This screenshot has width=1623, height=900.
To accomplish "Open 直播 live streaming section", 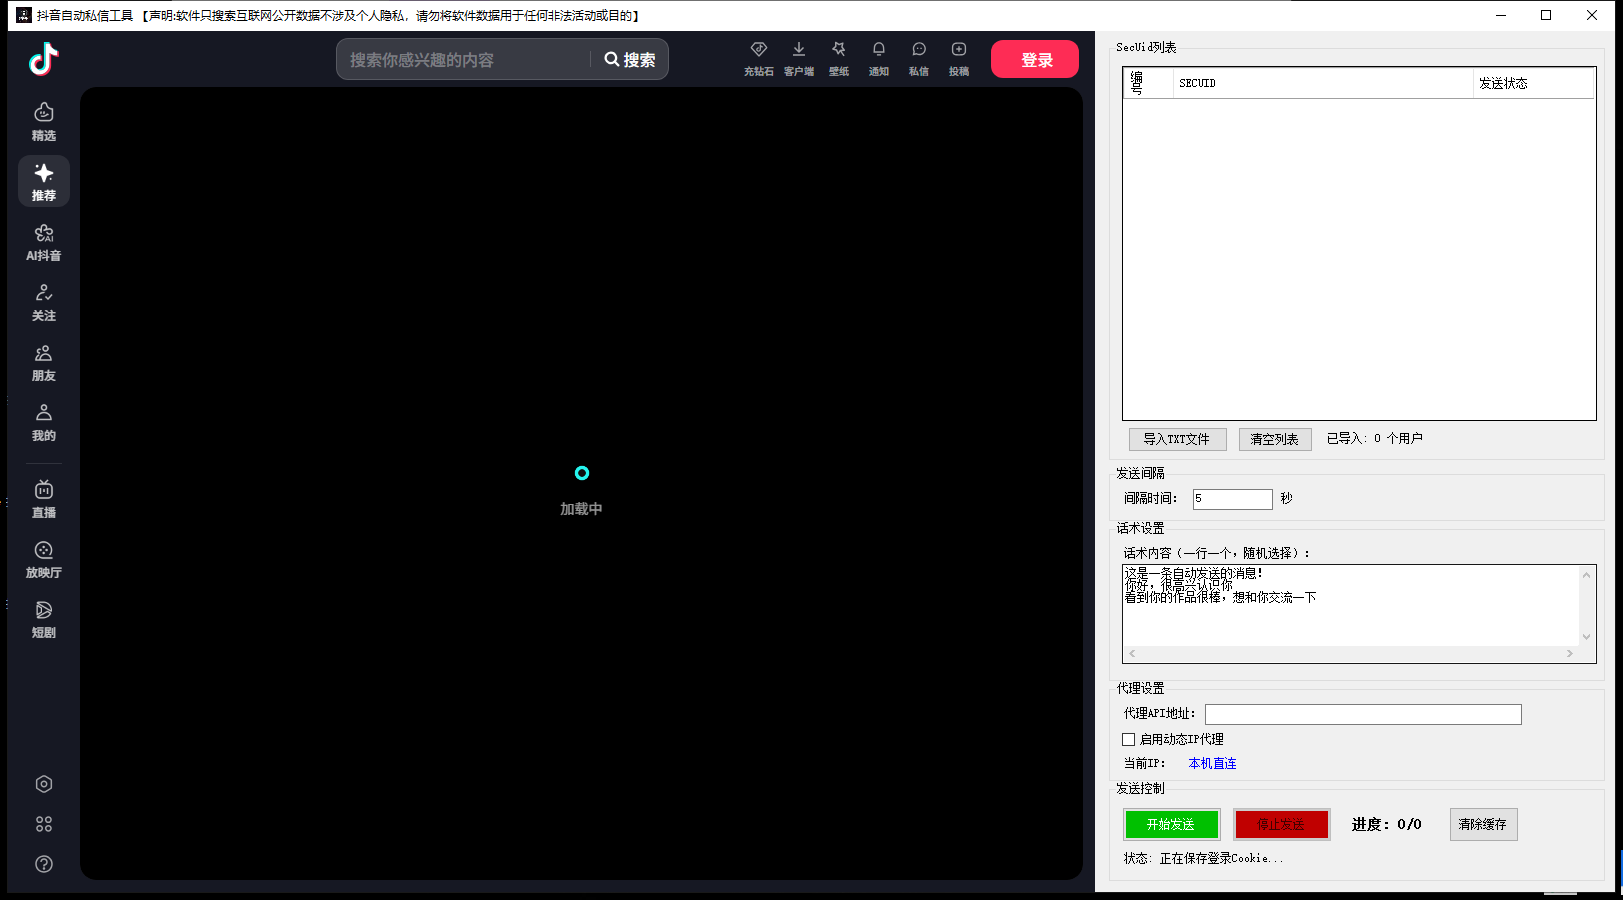I will pyautogui.click(x=43, y=498).
